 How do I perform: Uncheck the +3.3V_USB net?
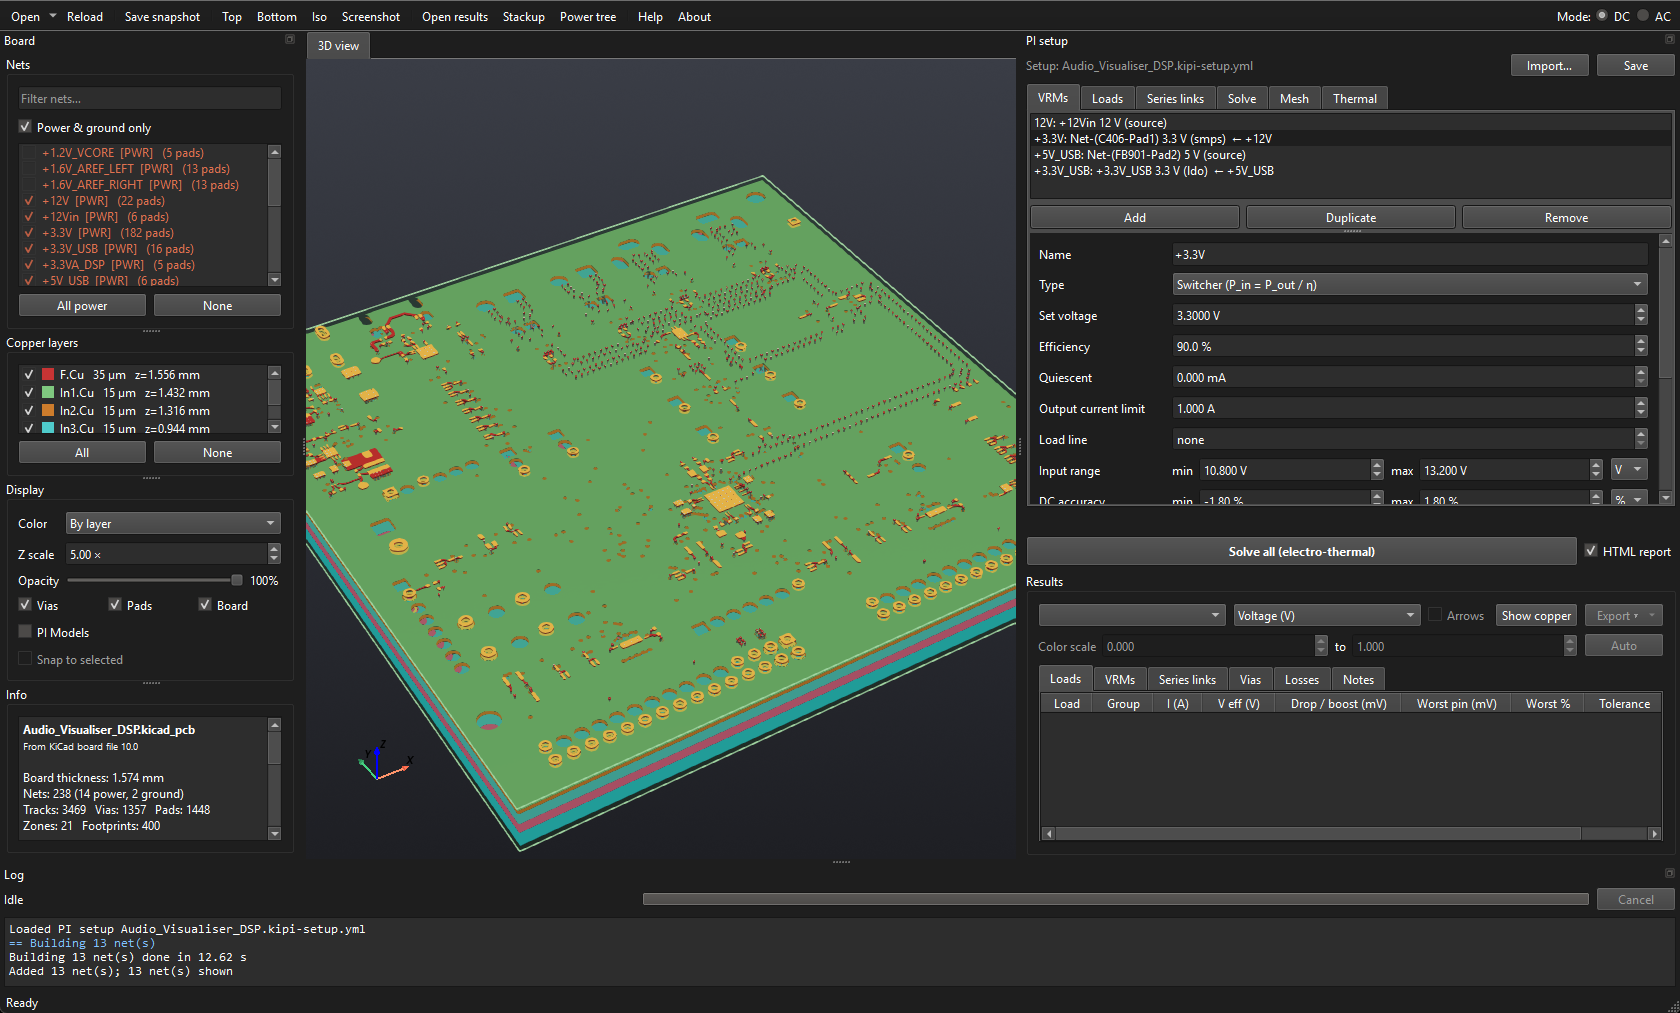(29, 249)
